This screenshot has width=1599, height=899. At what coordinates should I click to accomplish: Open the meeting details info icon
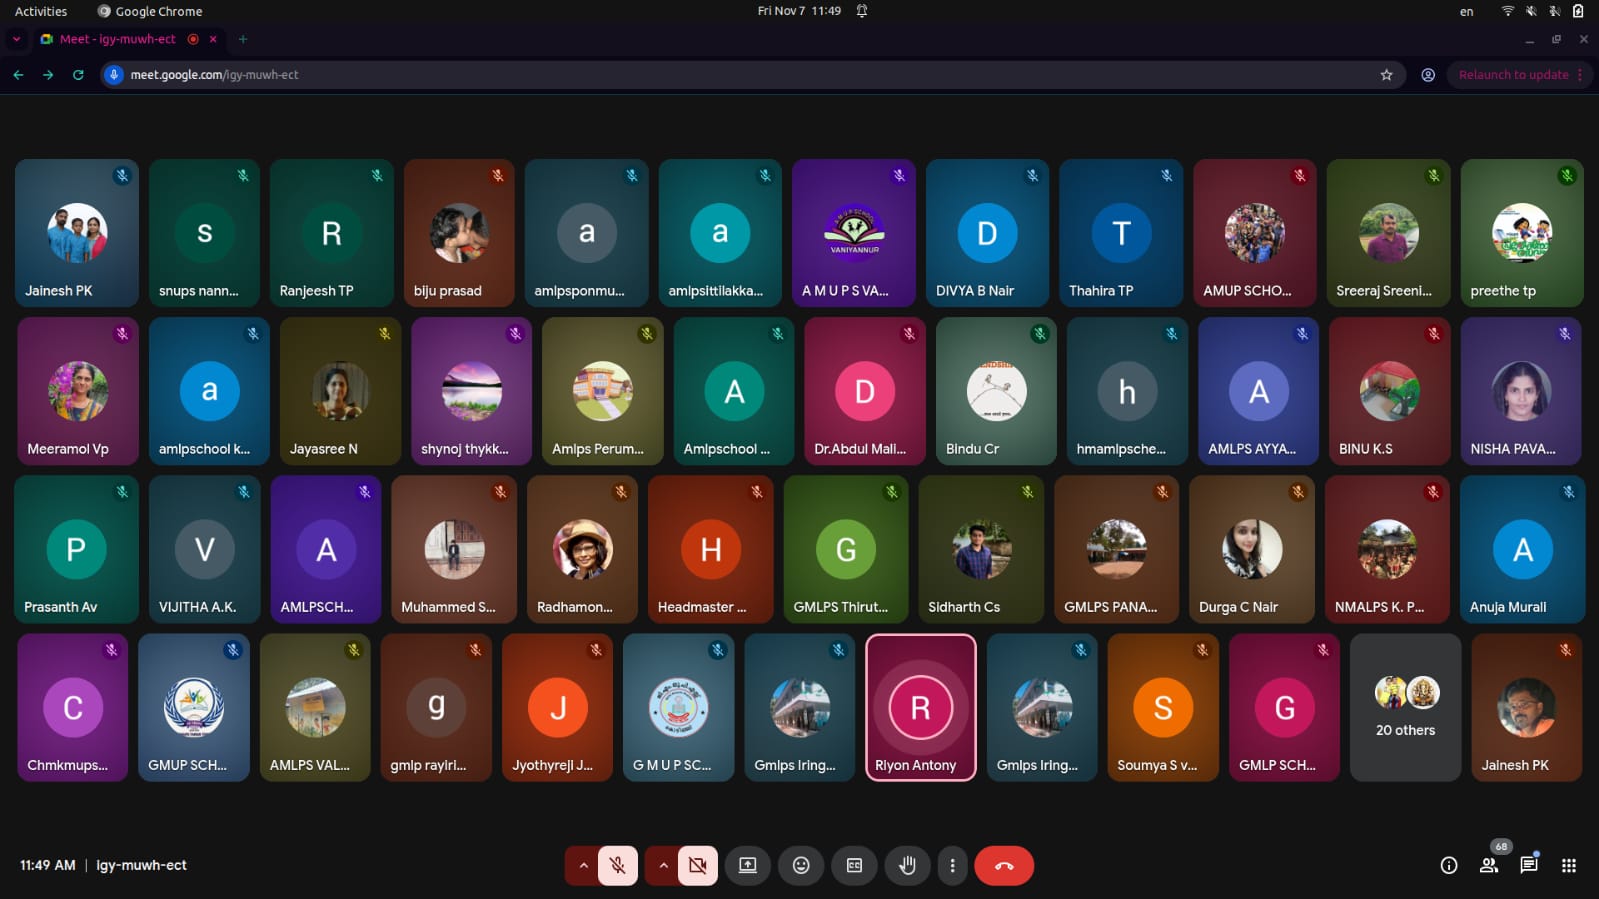[1448, 866]
